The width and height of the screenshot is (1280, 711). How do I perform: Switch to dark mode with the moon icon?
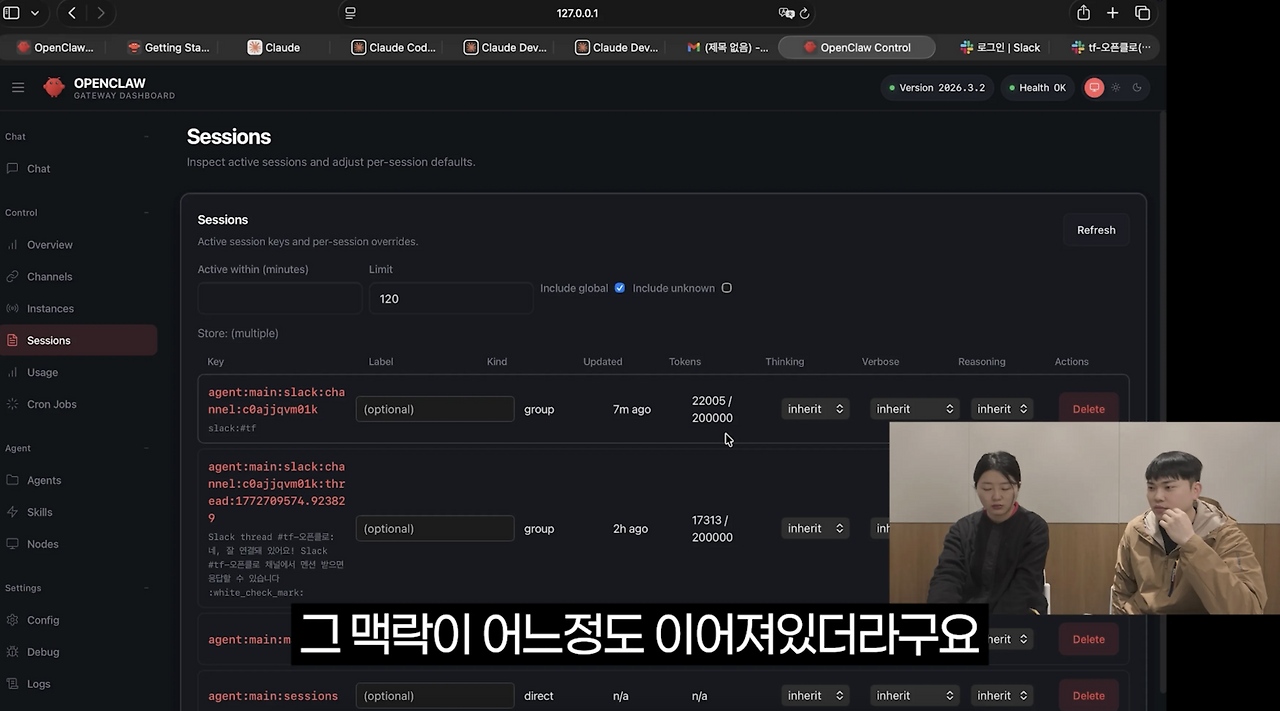[1137, 87]
